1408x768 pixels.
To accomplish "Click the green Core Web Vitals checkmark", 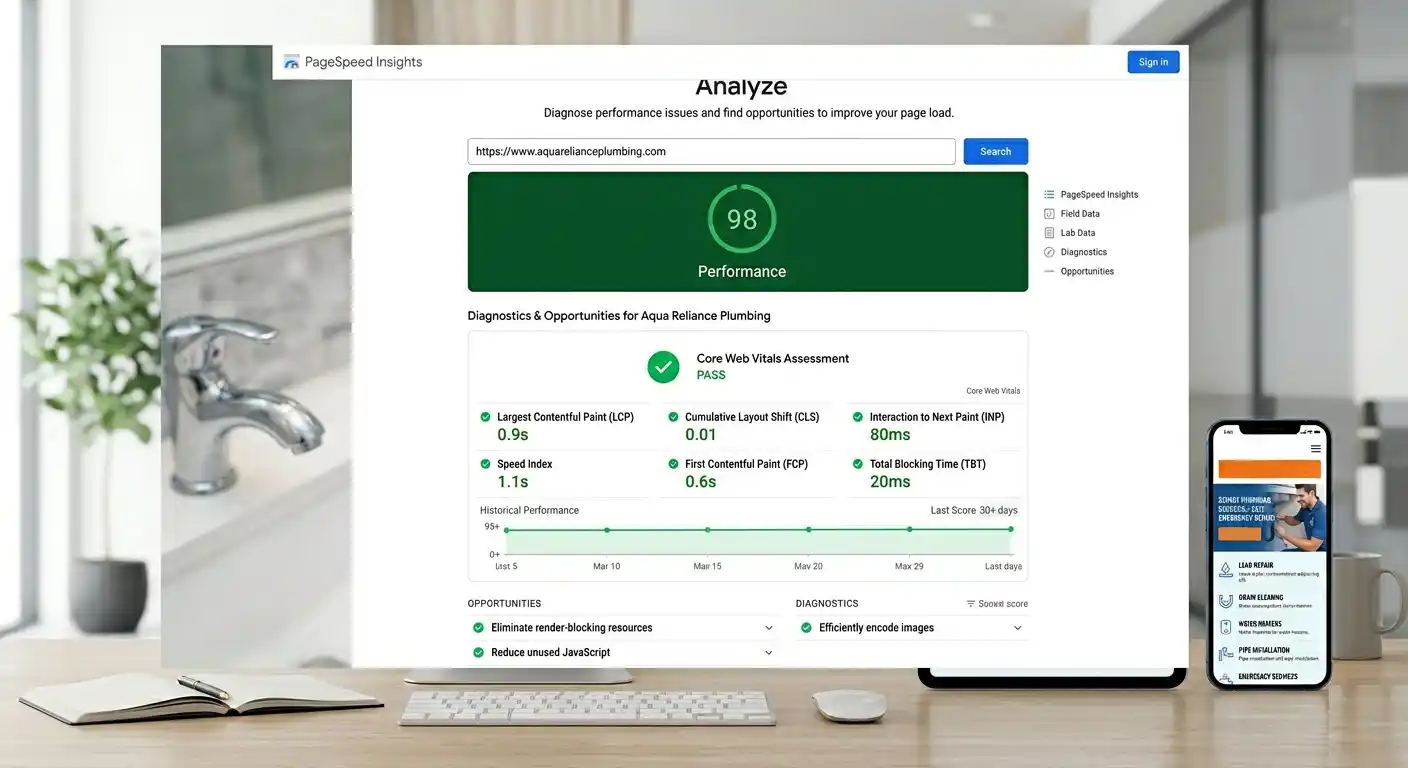I will tap(663, 367).
